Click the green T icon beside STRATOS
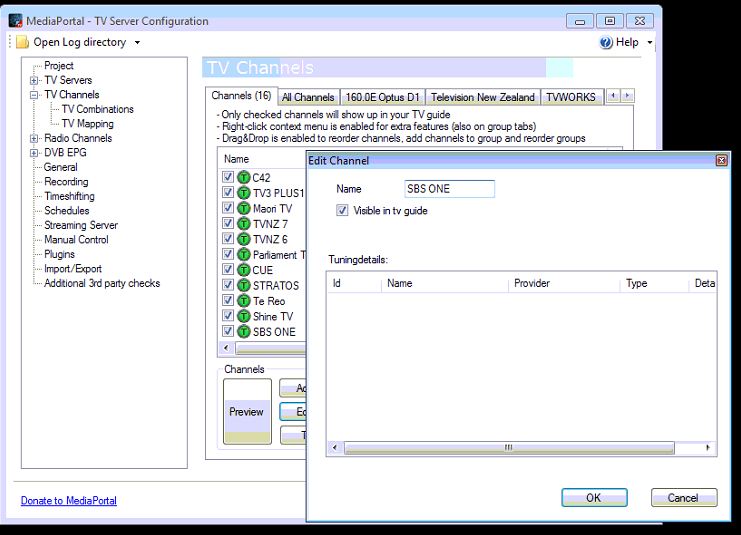The height and width of the screenshot is (535, 741). pos(243,286)
